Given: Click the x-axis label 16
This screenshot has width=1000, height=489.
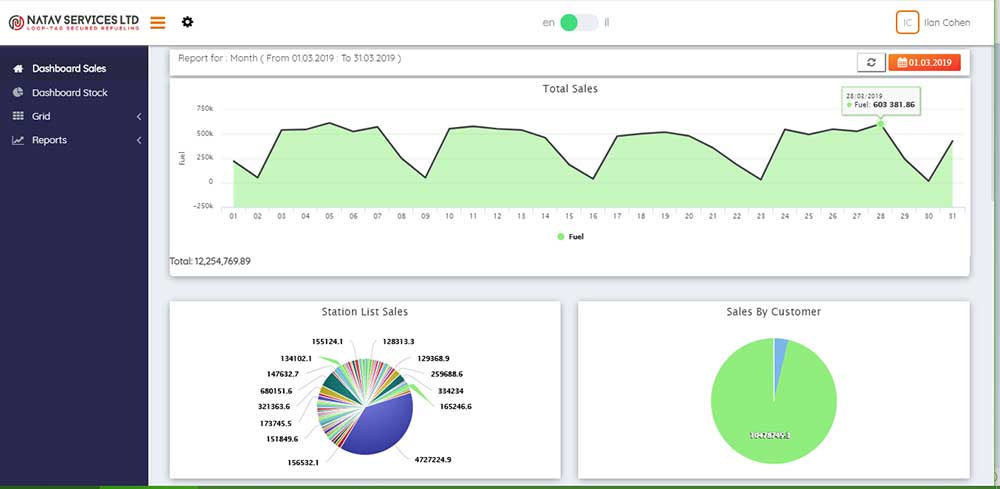Looking at the screenshot, I should tap(593, 217).
